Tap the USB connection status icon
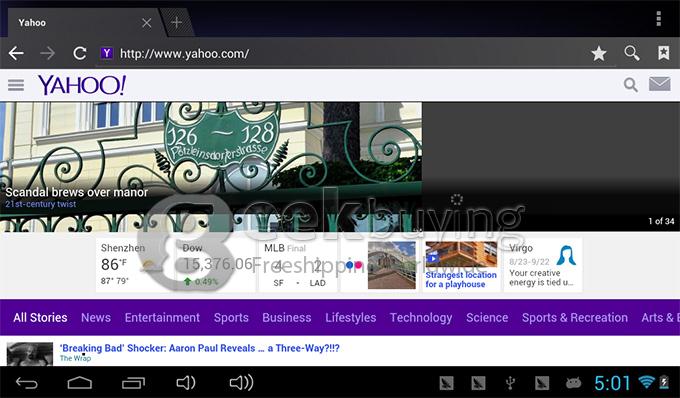680x398 pixels. (x=510, y=383)
